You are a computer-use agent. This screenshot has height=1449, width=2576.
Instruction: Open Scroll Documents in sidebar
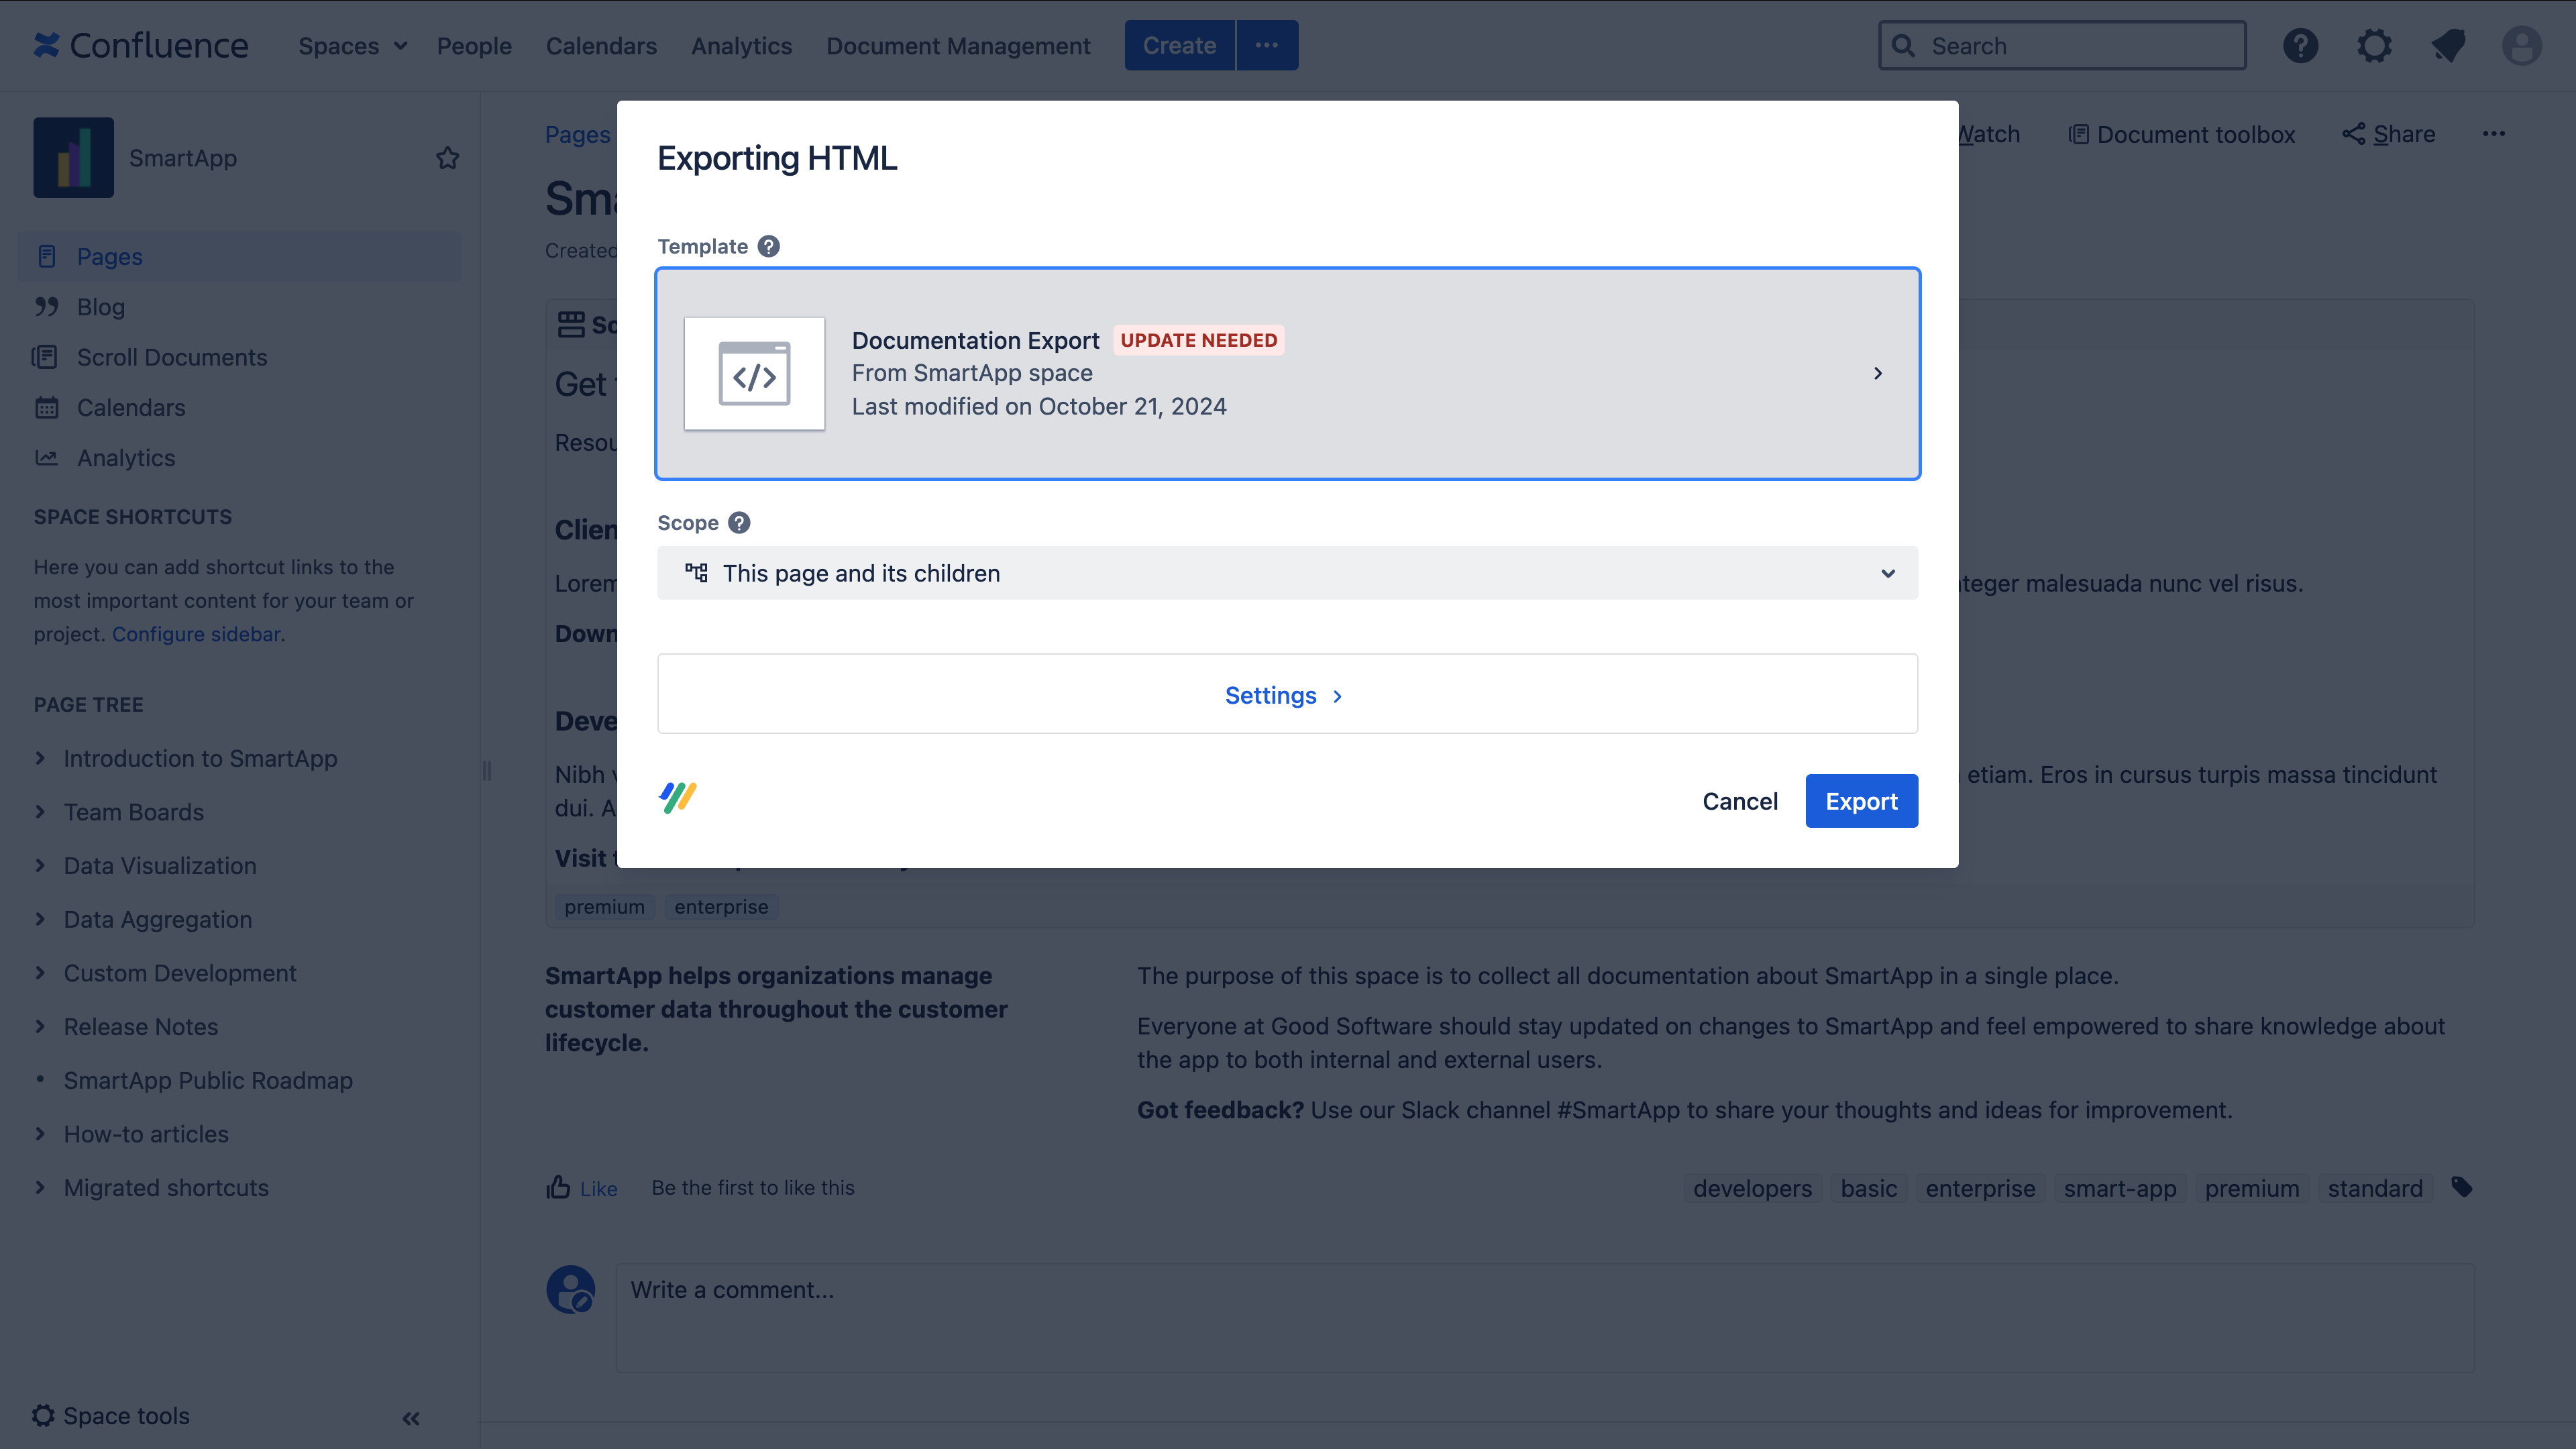point(172,357)
